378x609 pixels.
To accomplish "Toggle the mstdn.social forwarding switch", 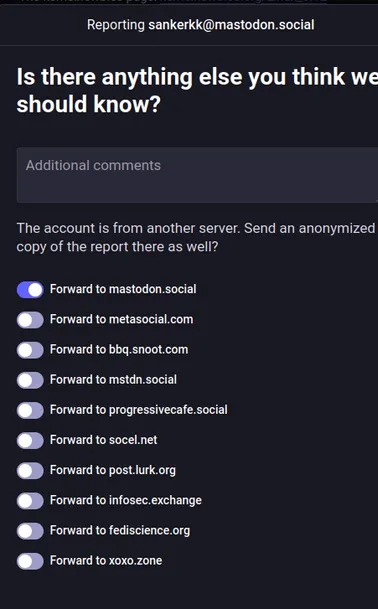I will coord(30,380).
